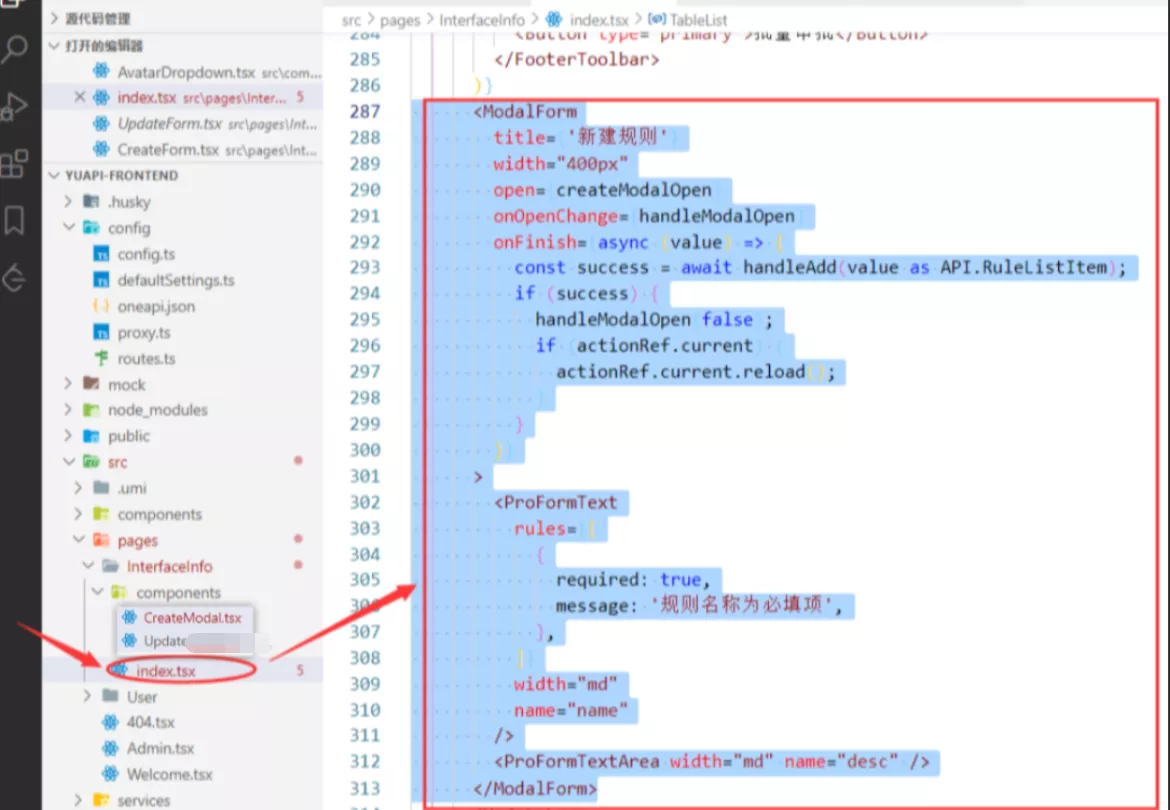Image resolution: width=1170 pixels, height=810 pixels.
Task: Collapse the src folder chevron
Action: pyautogui.click(x=69, y=462)
